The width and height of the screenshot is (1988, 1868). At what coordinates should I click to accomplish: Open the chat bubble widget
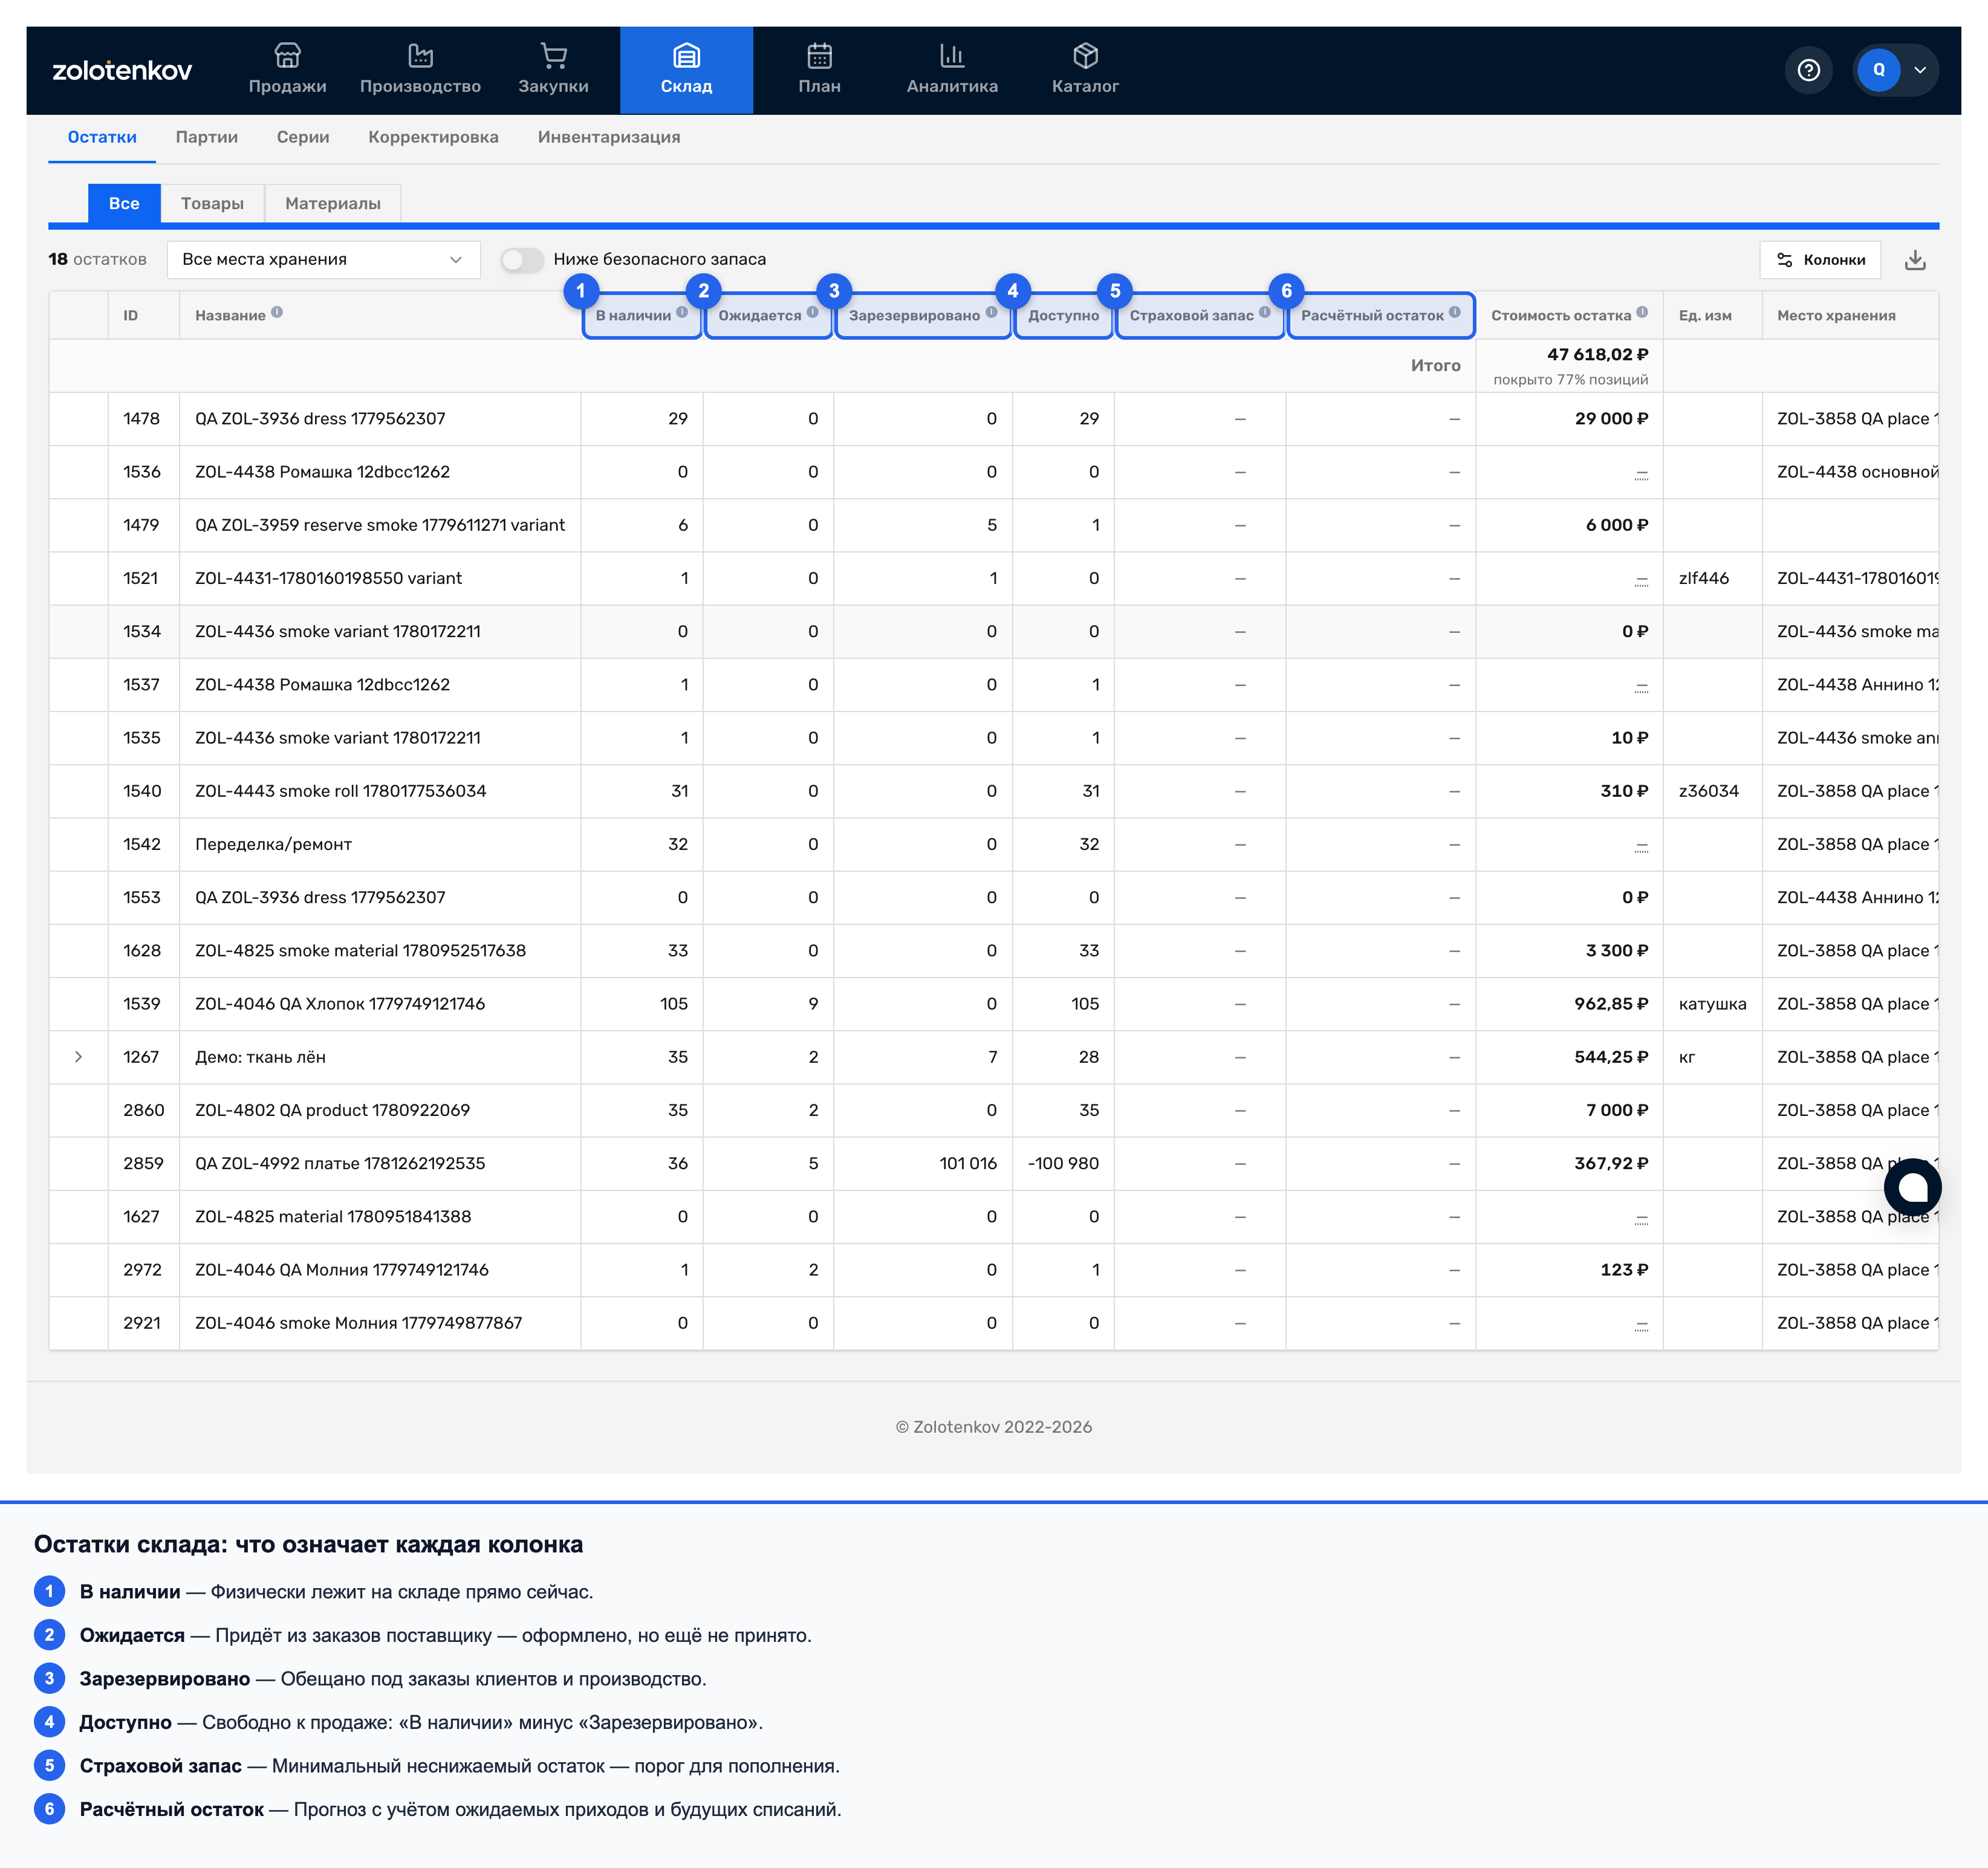tap(1912, 1187)
